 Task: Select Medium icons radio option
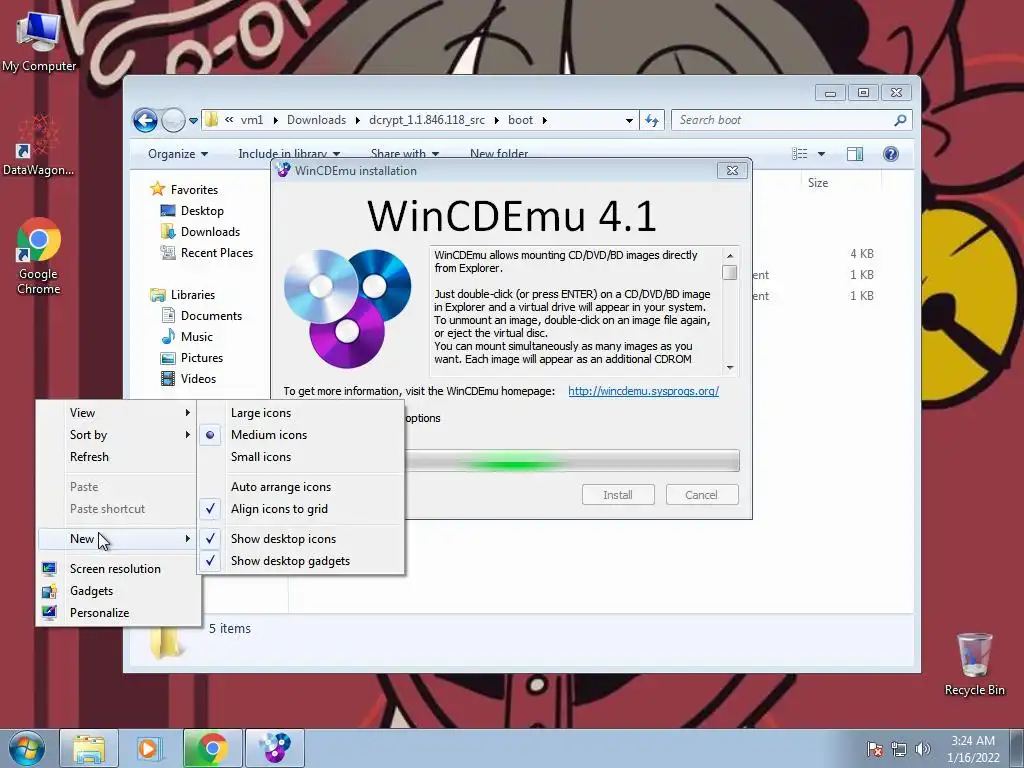[268, 435]
